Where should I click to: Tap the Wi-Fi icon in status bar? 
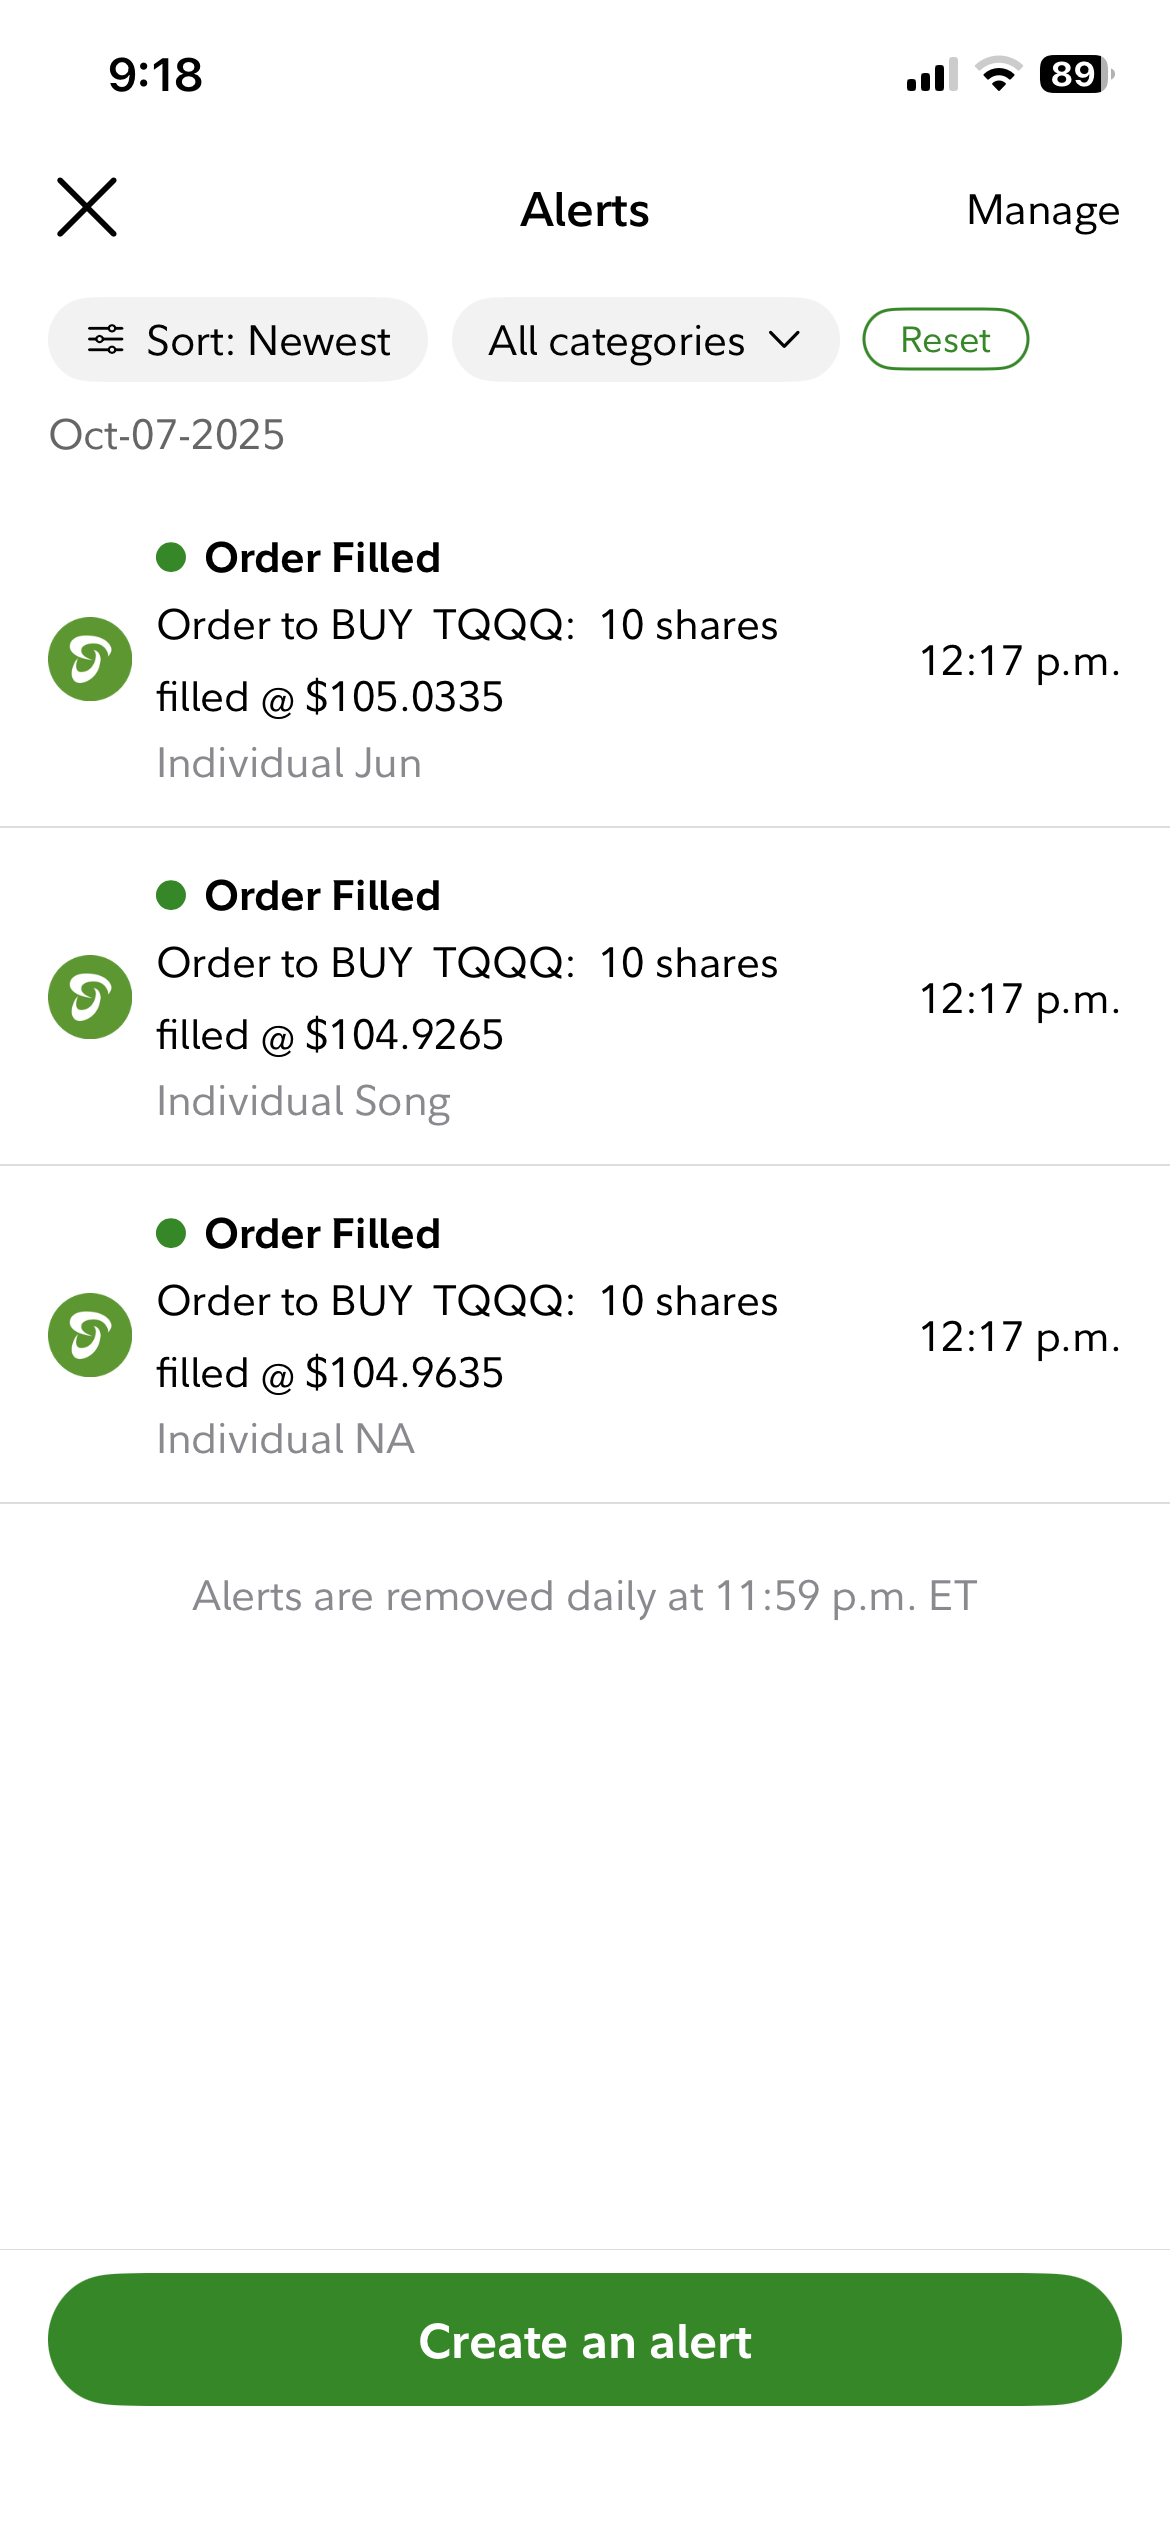(998, 75)
